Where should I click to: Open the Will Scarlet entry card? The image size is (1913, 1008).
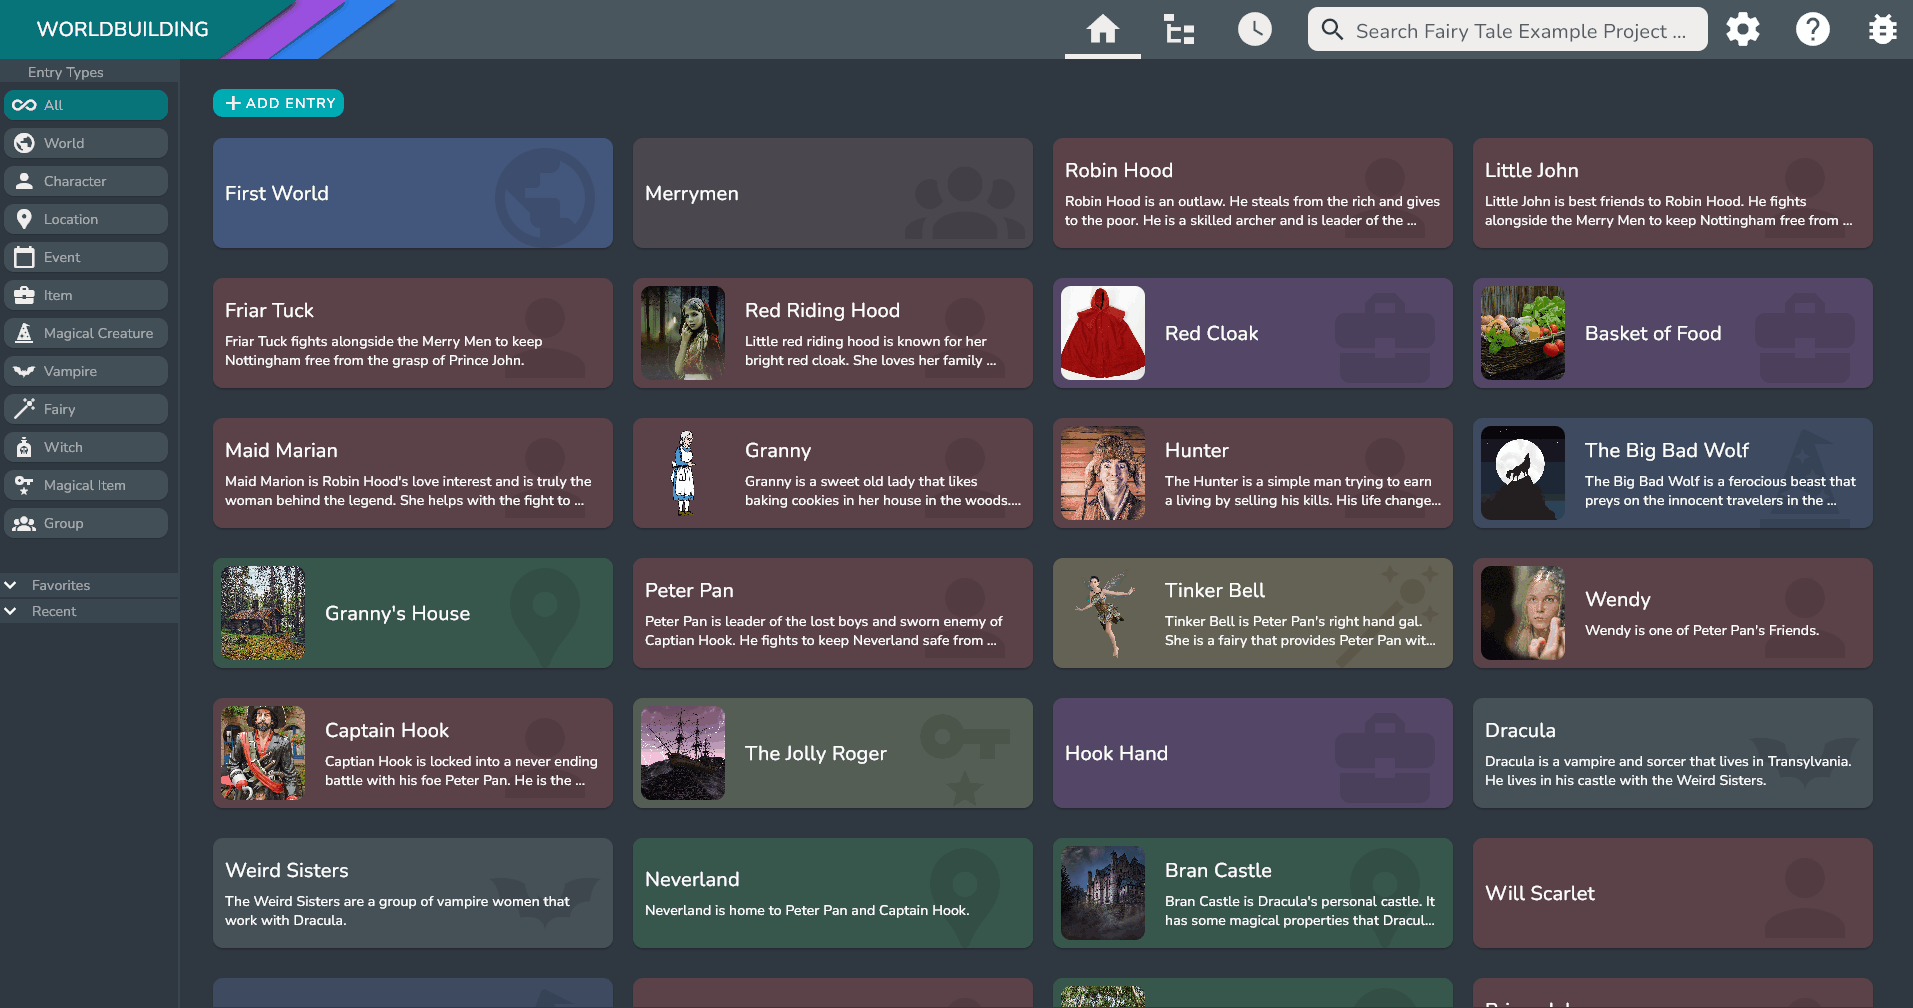(1673, 893)
